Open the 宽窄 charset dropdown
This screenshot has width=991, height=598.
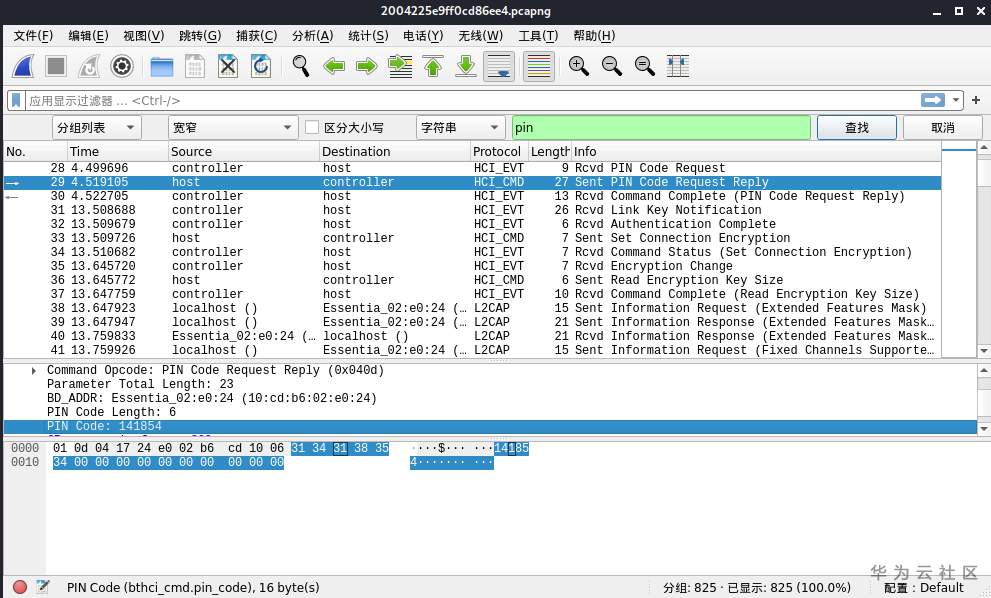pyautogui.click(x=233, y=128)
